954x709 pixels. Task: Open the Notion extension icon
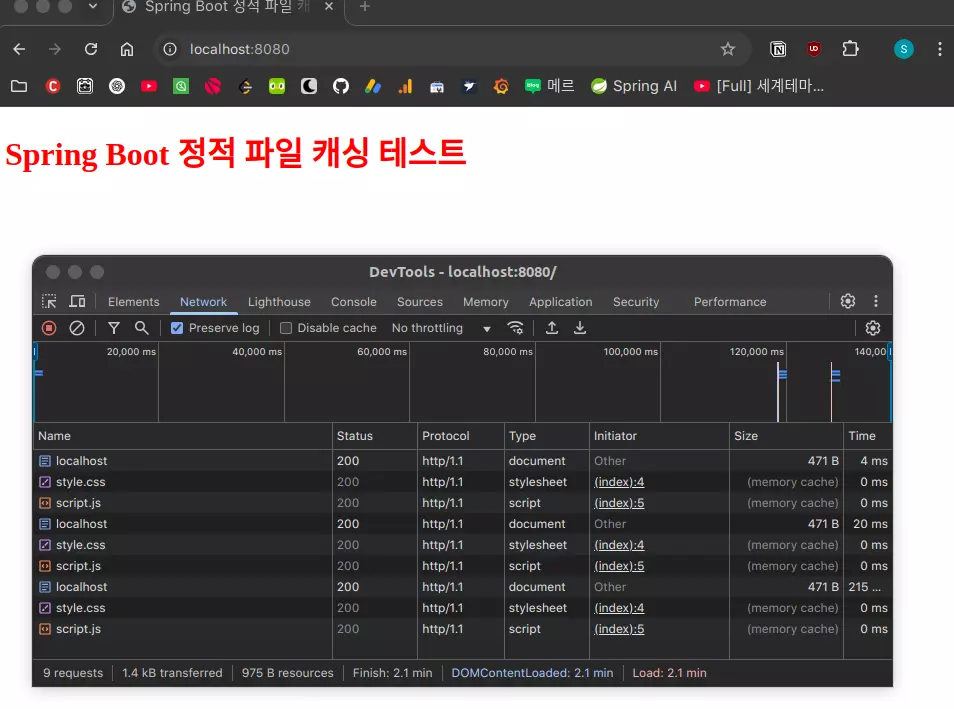tap(778, 49)
